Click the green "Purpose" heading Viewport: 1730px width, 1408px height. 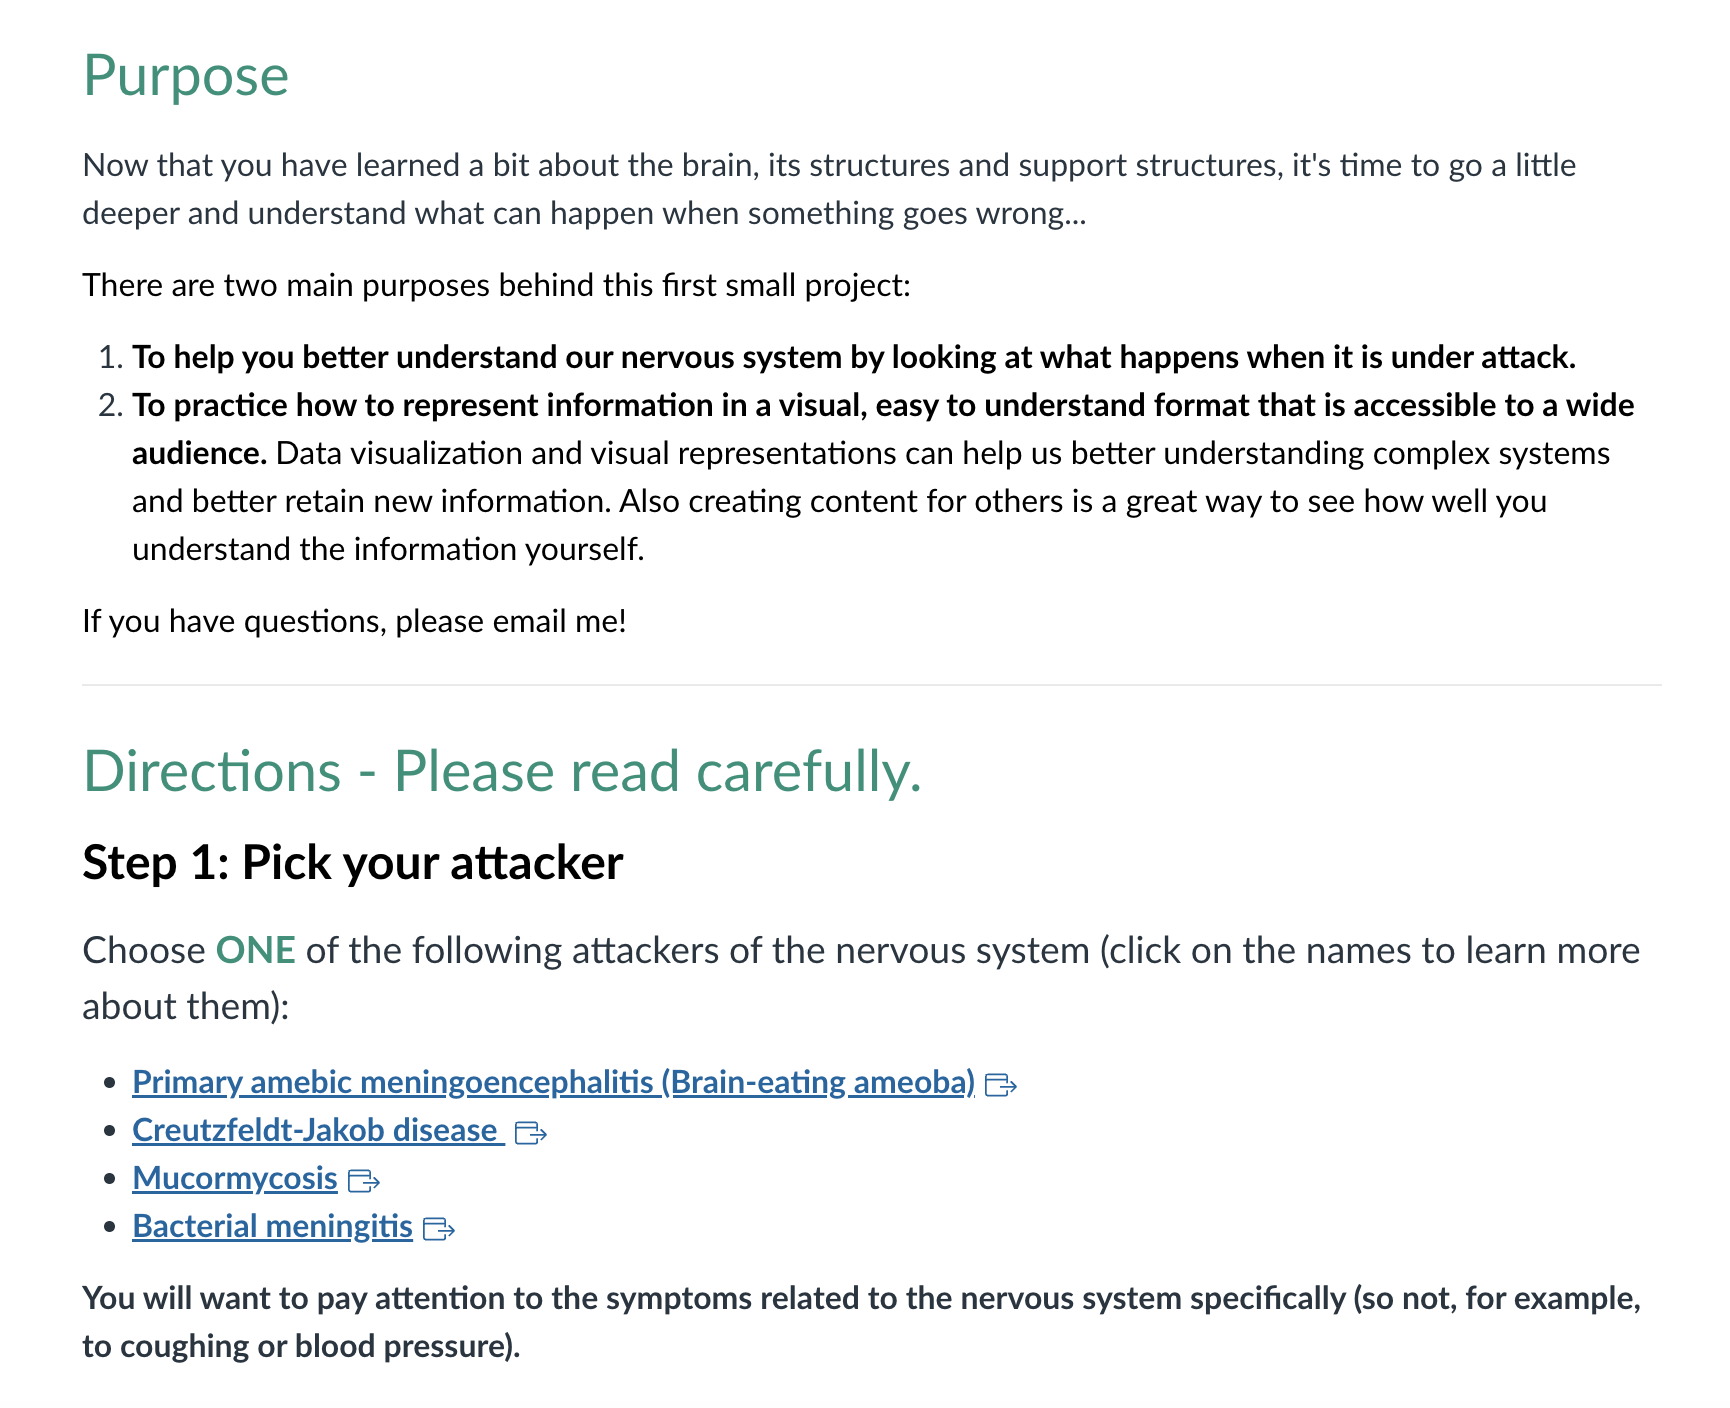tap(186, 76)
